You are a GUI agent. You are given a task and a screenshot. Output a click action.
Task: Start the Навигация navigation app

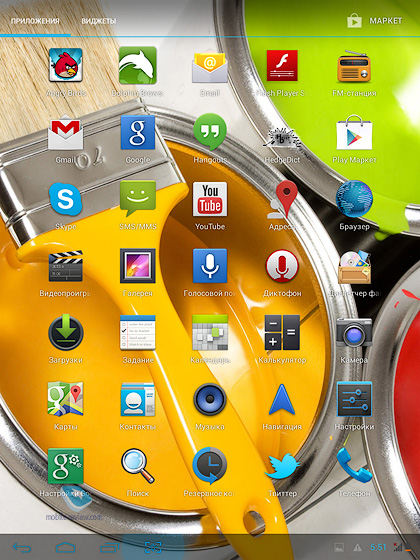[282, 399]
